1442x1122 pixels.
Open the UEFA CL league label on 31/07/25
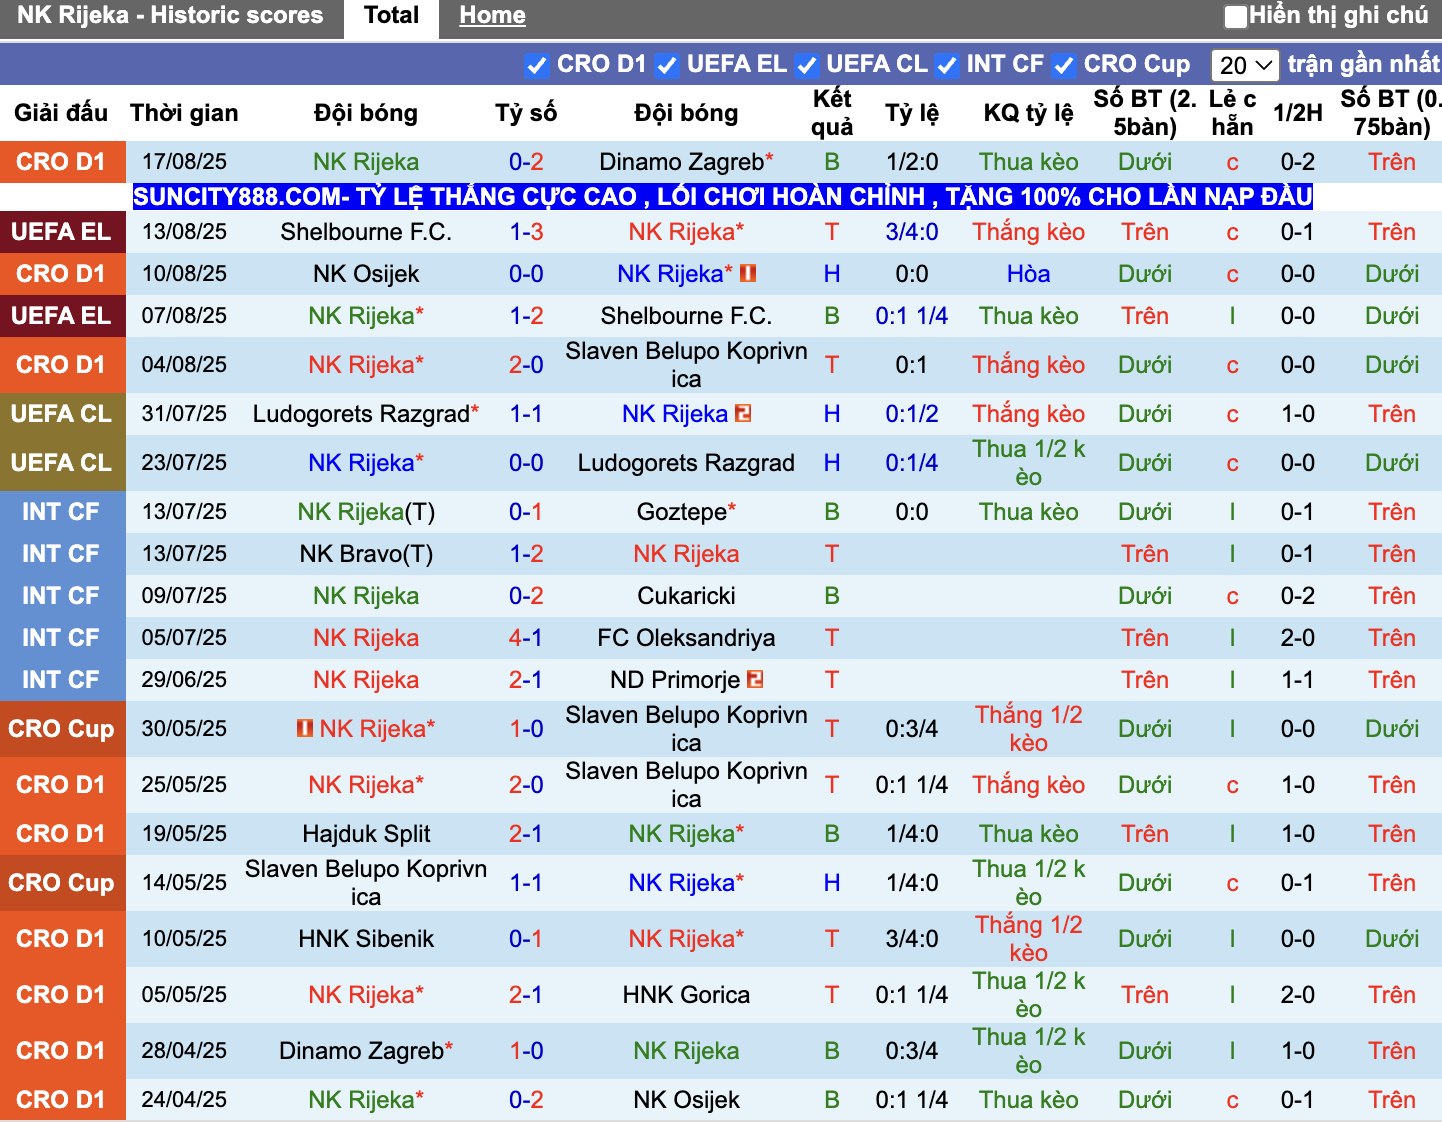click(x=62, y=413)
